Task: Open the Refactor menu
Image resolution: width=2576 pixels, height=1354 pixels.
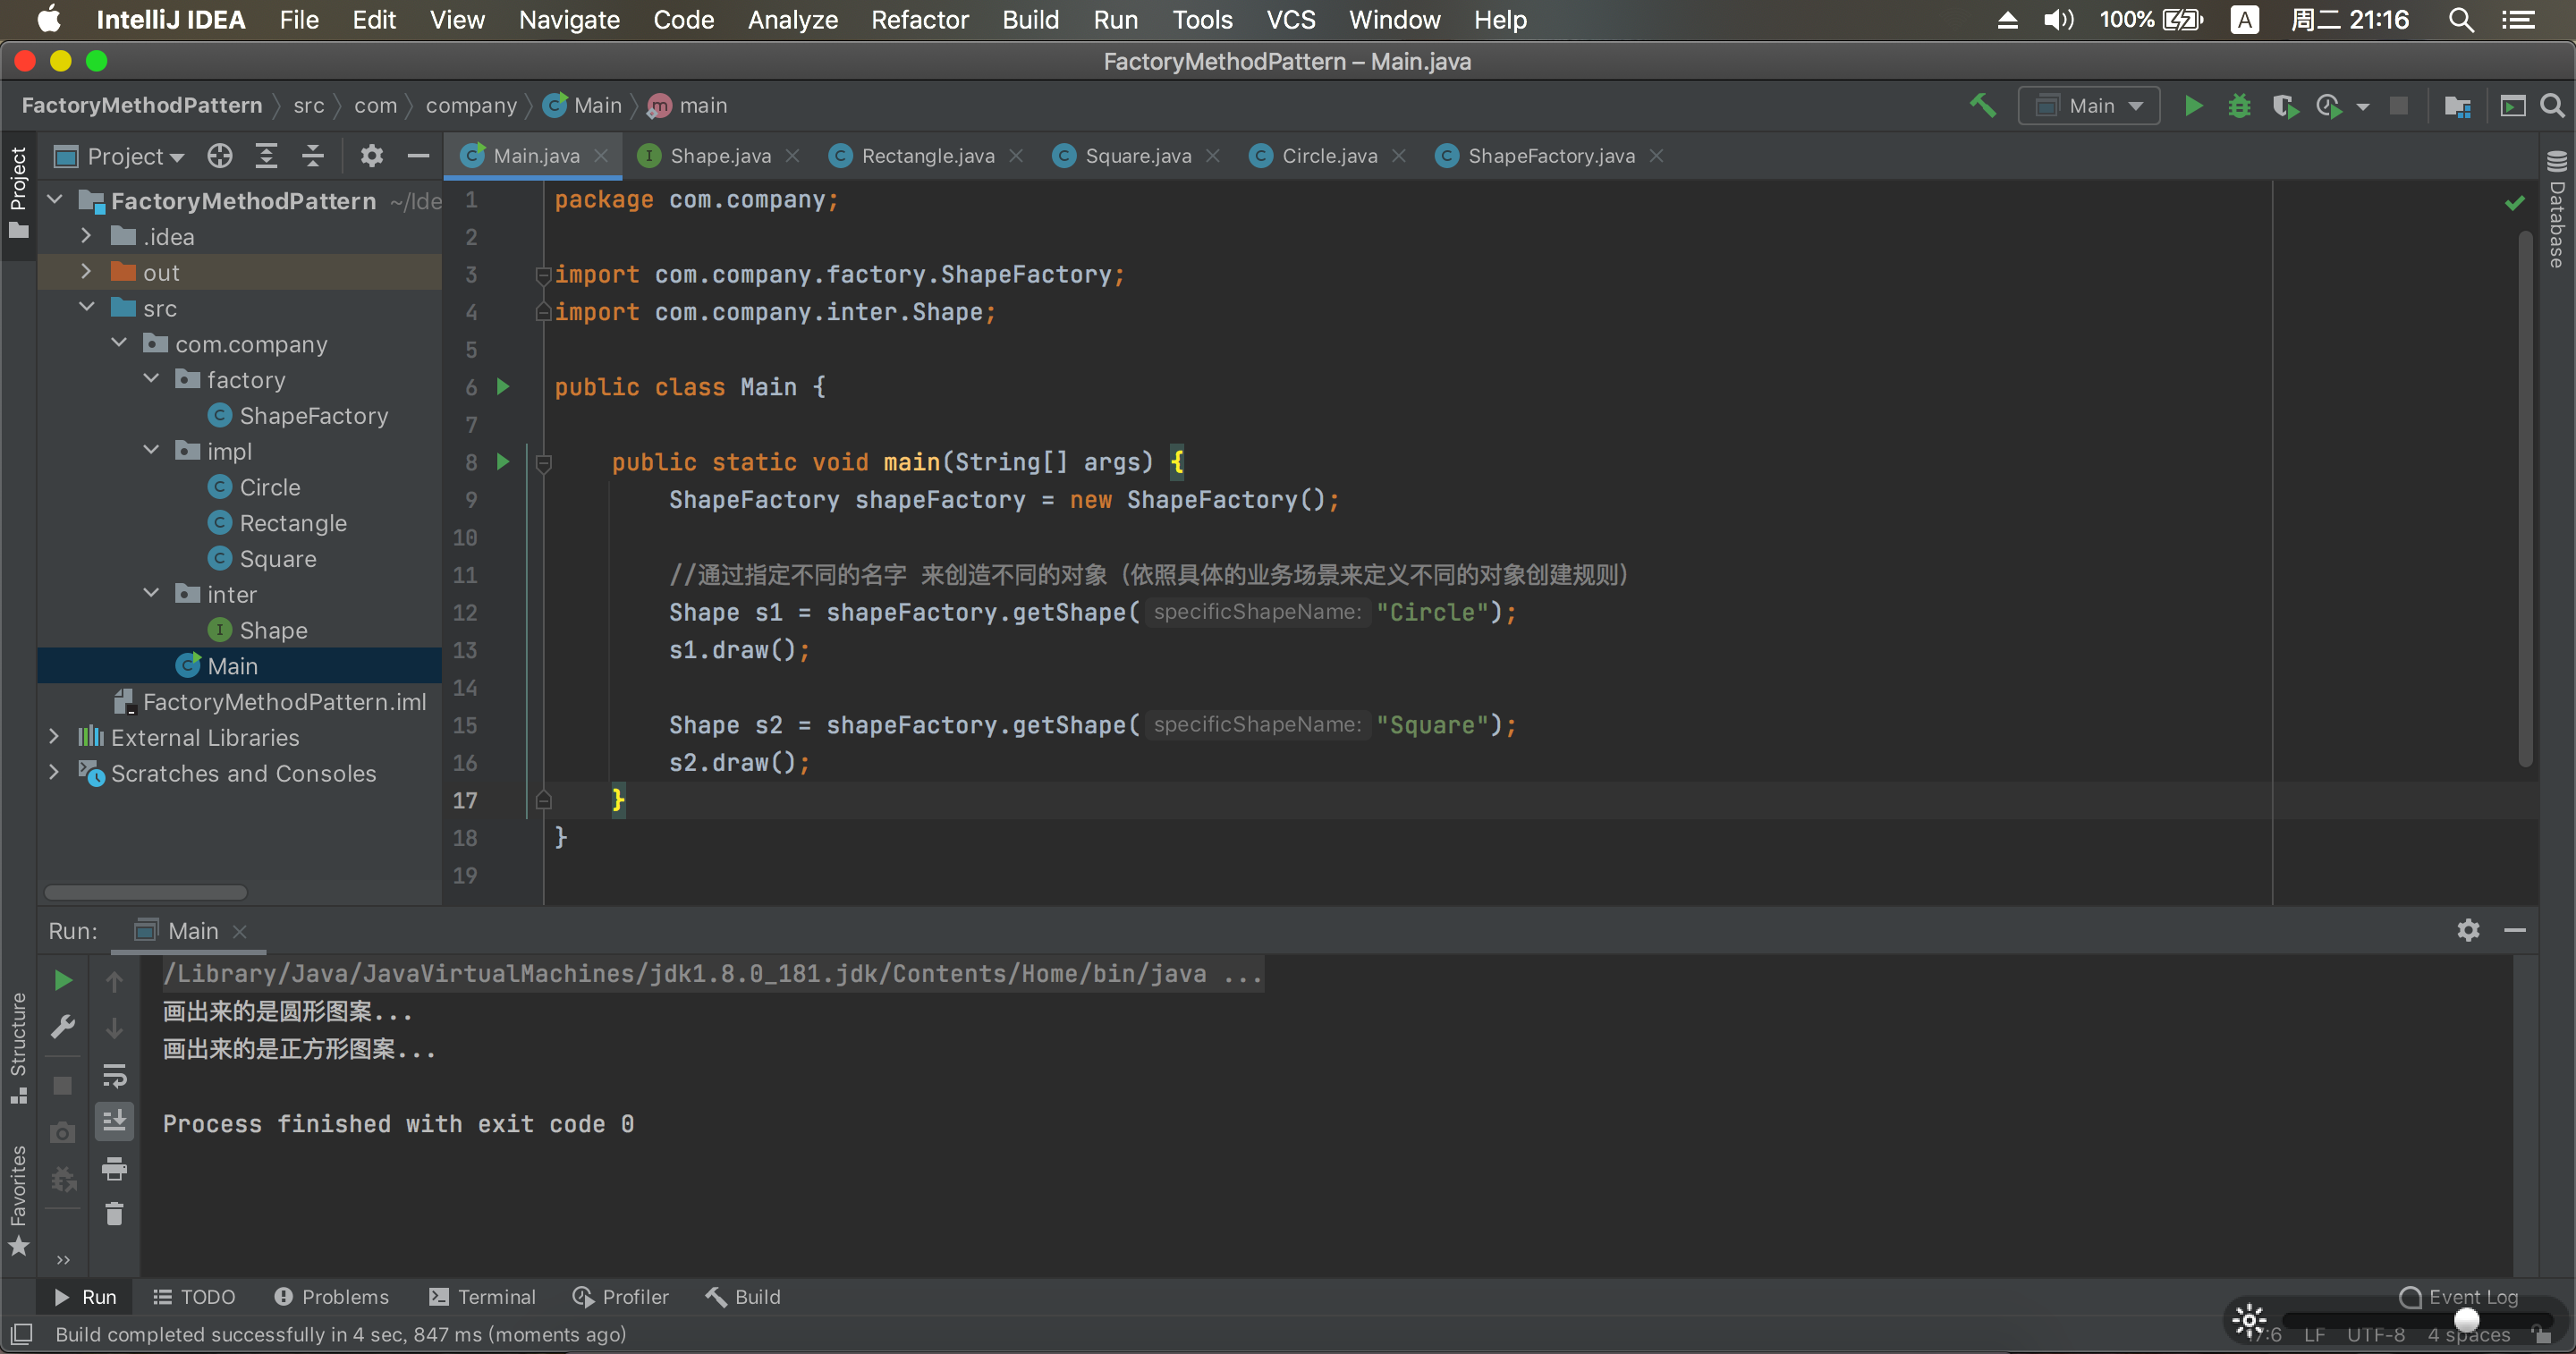Action: pyautogui.click(x=919, y=20)
